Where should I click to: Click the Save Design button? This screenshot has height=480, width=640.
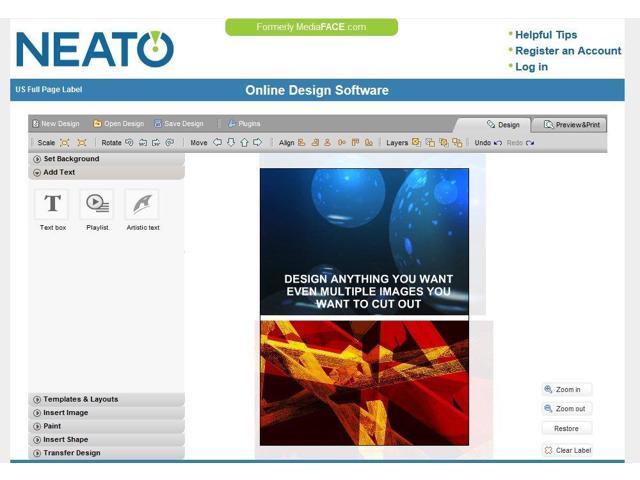click(x=179, y=124)
